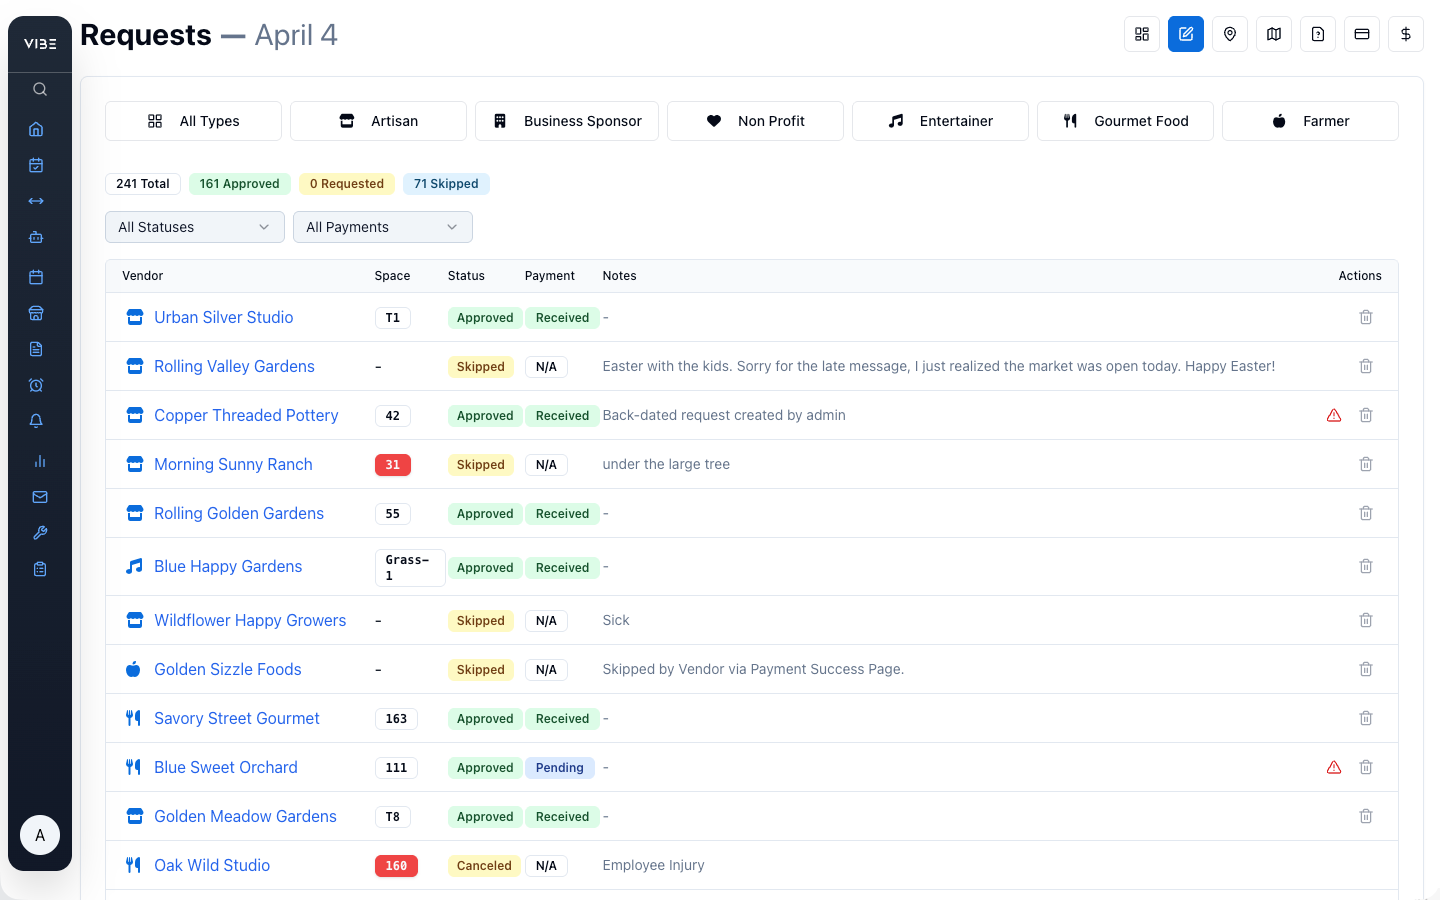Open the dollar sign payments view
The image size is (1440, 900).
1406,33
